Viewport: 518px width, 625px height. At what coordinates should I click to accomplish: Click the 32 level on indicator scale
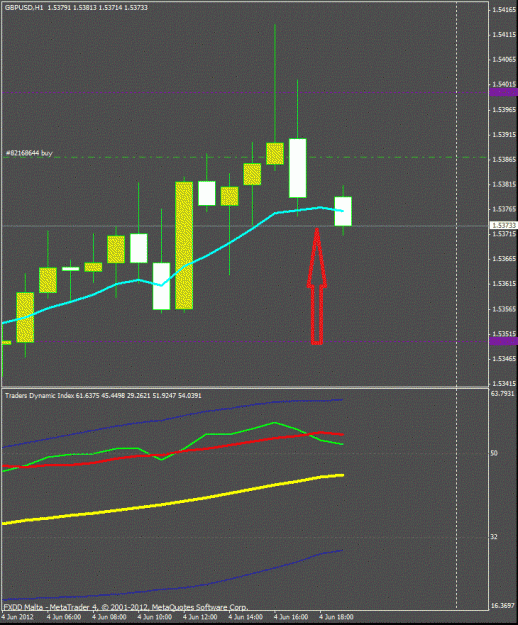tap(494, 537)
